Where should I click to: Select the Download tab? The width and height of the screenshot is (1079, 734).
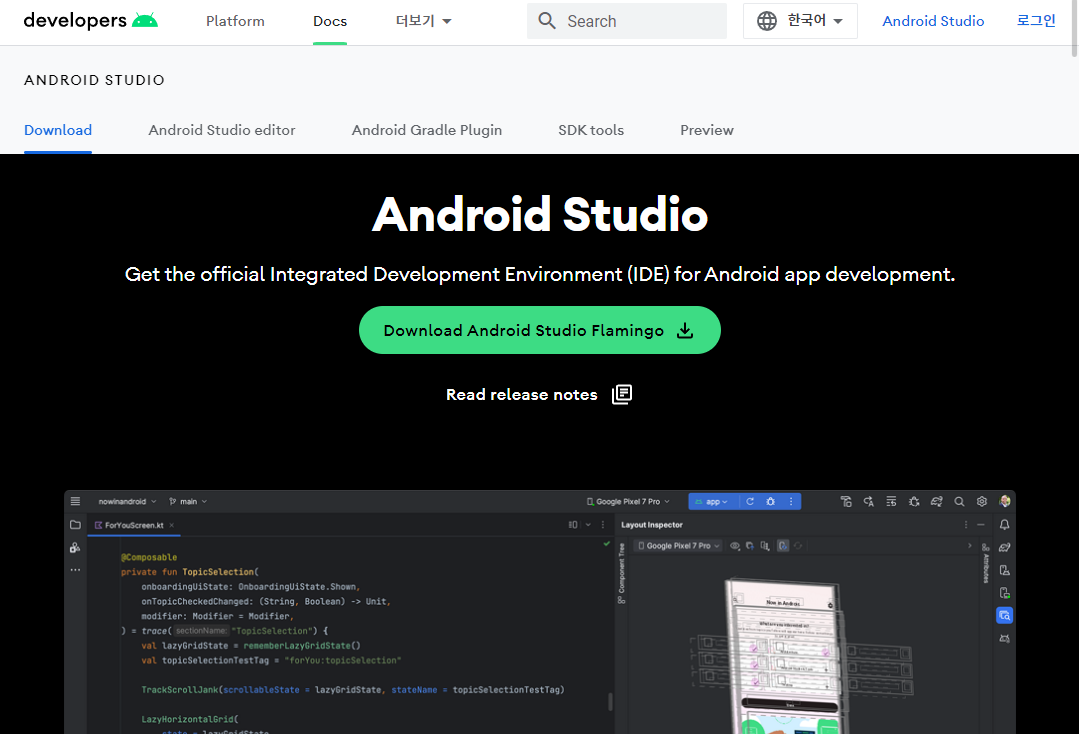pyautogui.click(x=58, y=130)
